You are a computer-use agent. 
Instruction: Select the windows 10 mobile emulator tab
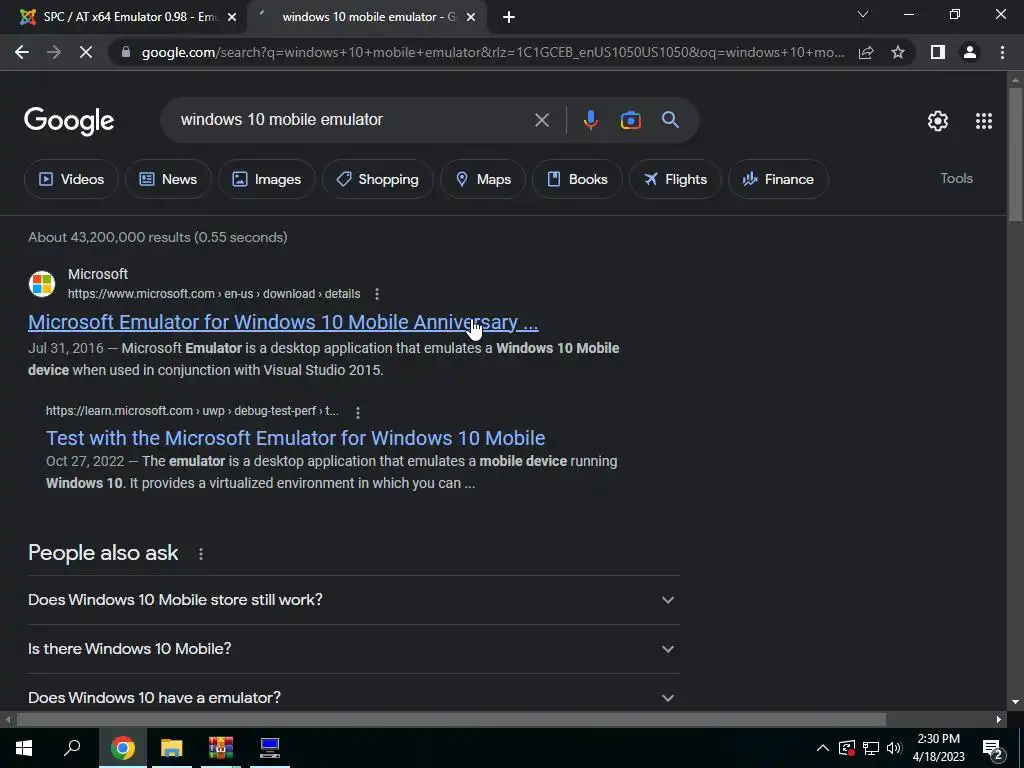click(366, 17)
